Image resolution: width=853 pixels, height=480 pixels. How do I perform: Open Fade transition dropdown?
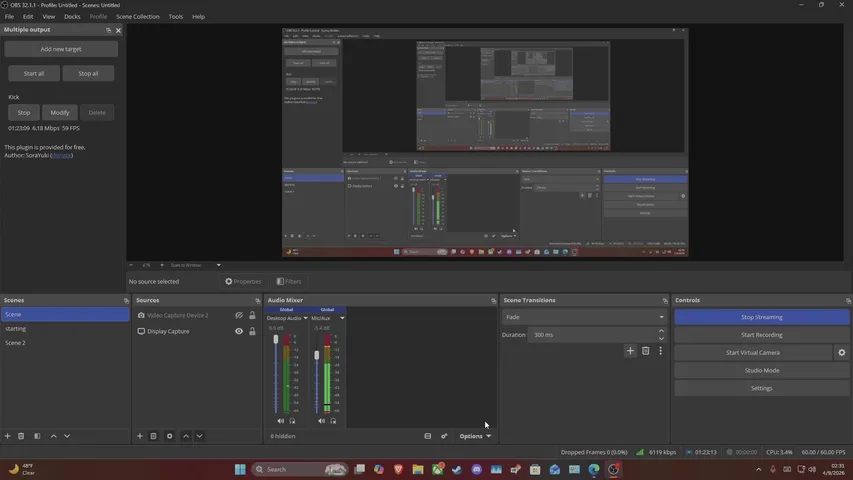tap(585, 317)
